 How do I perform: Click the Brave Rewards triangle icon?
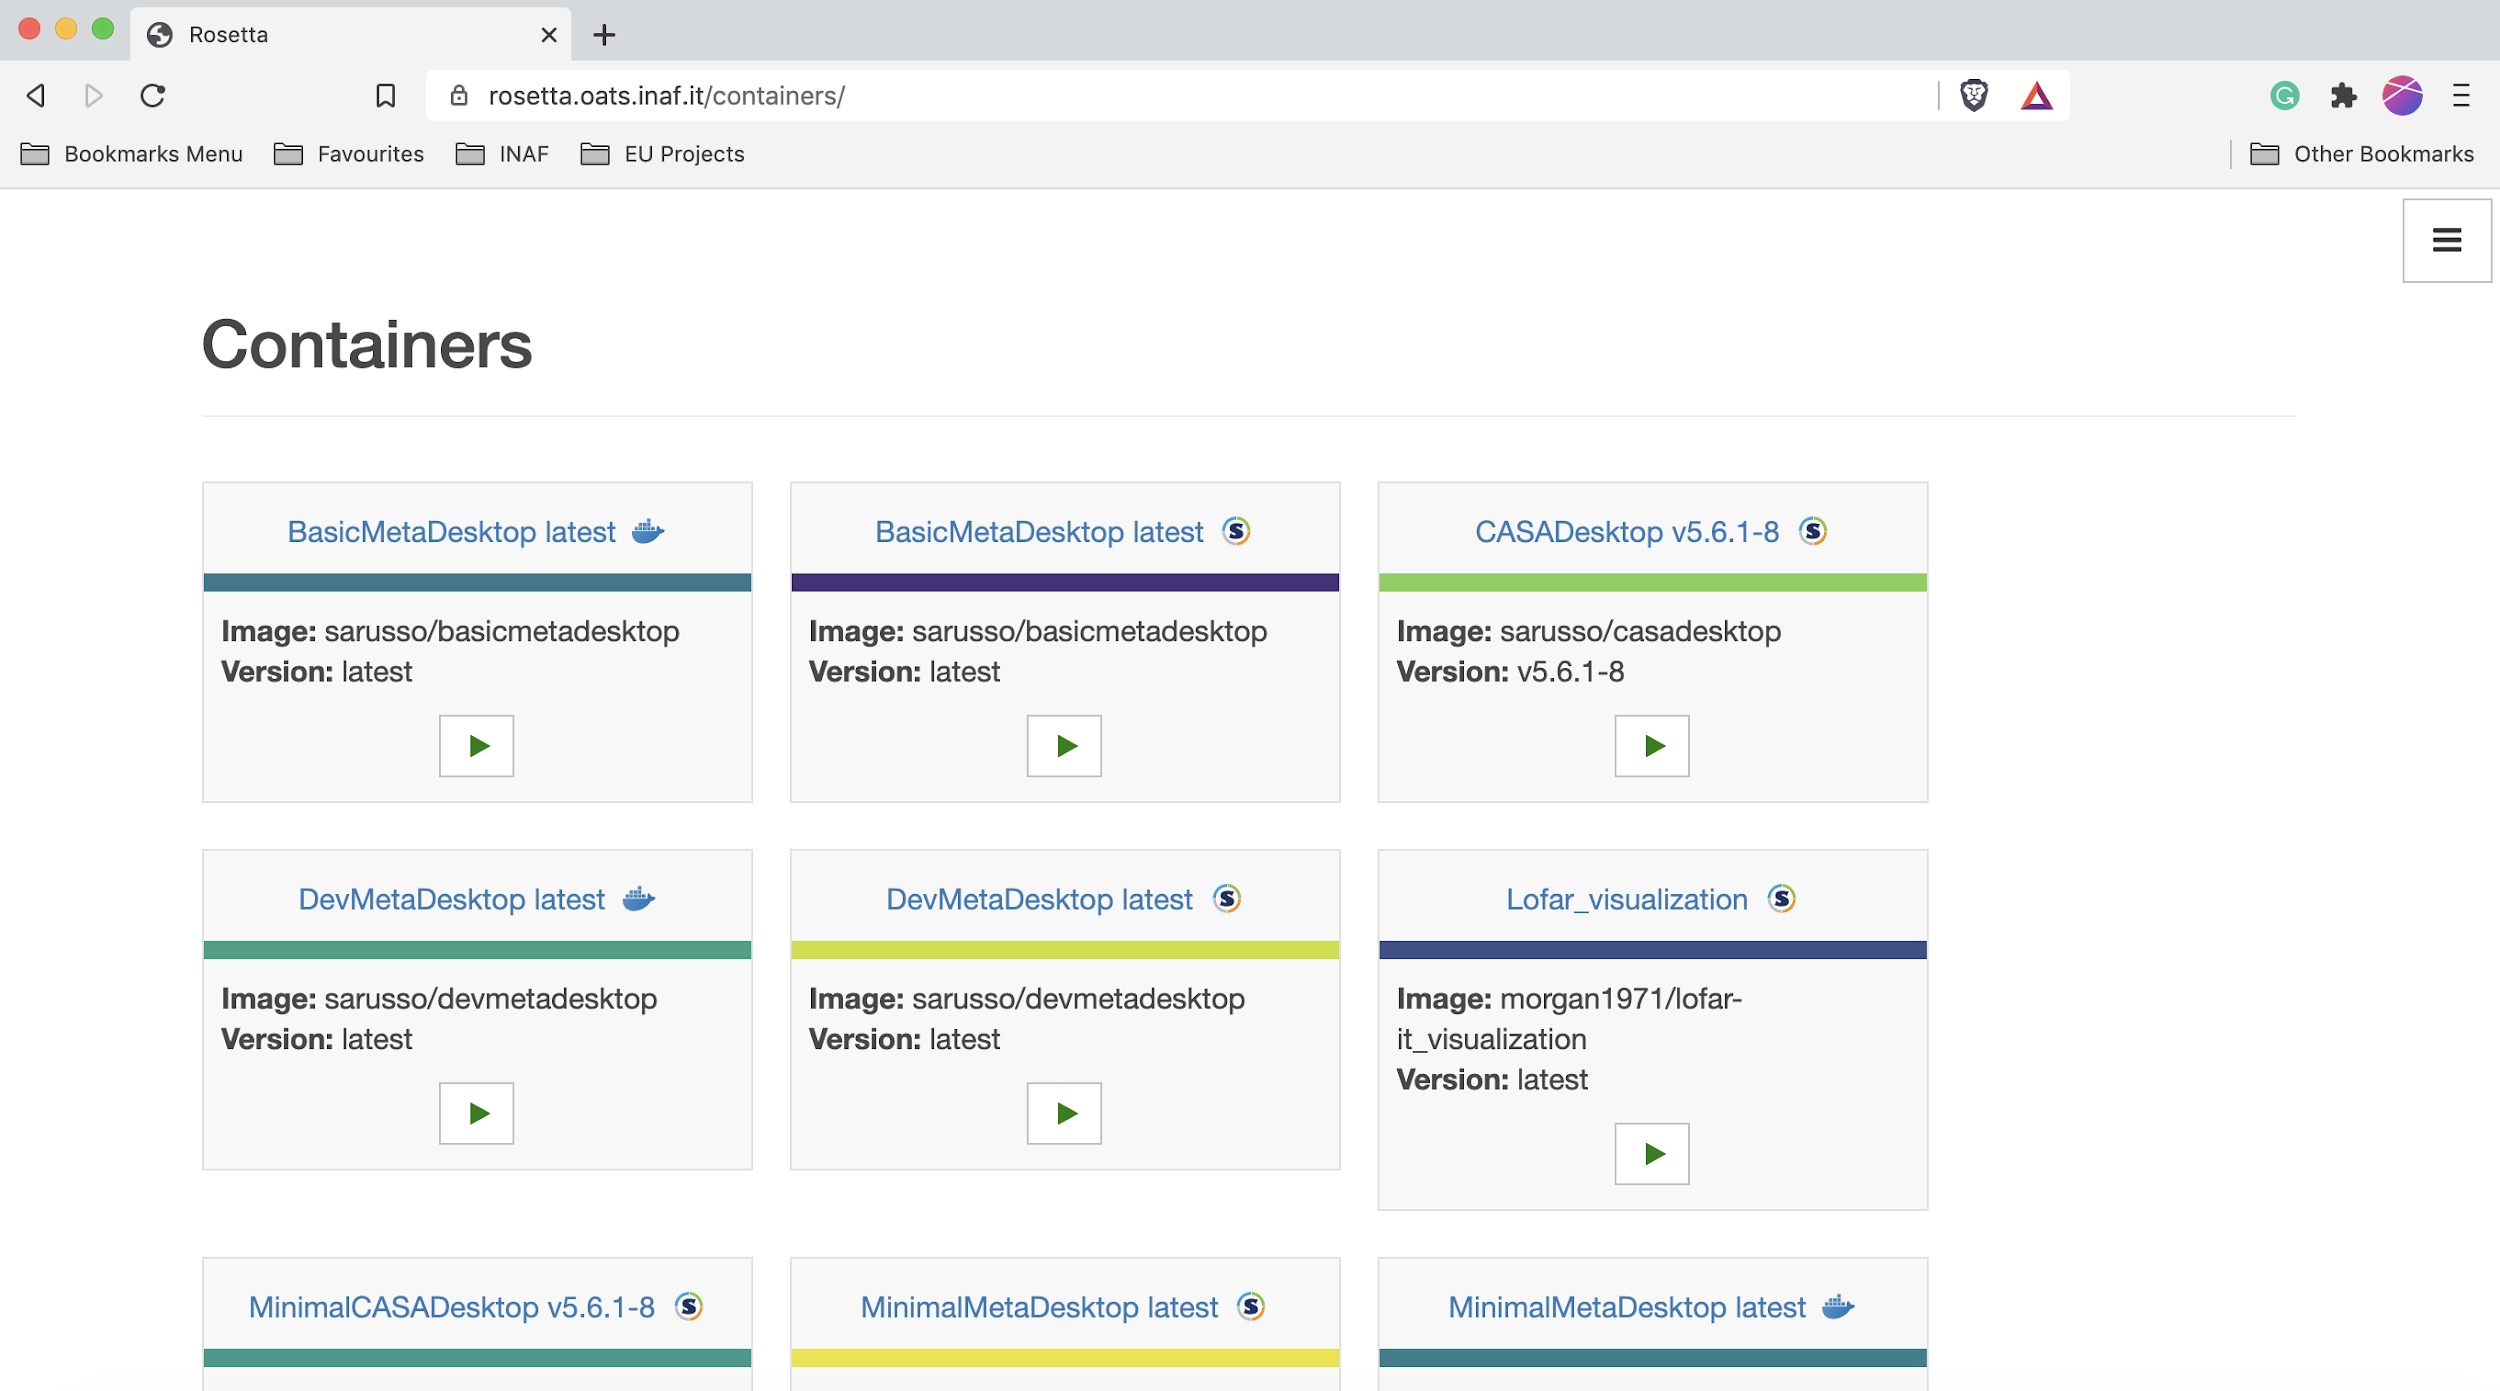pyautogui.click(x=2036, y=96)
